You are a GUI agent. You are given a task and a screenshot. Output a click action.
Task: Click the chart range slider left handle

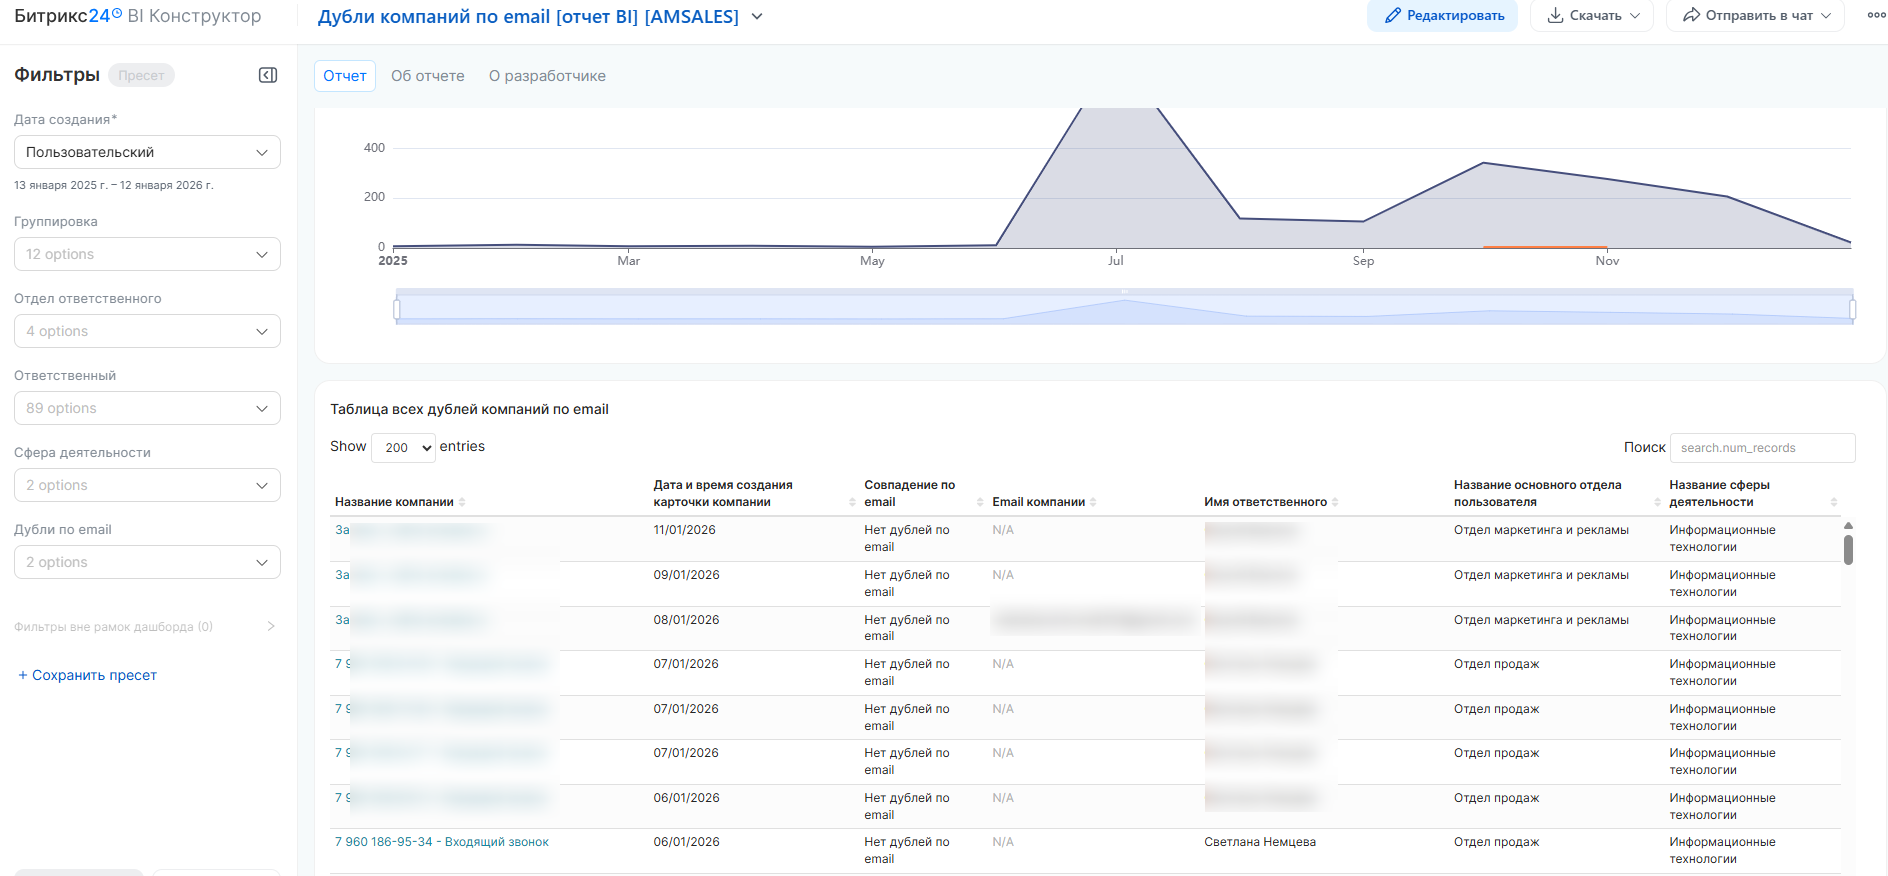pyautogui.click(x=397, y=309)
